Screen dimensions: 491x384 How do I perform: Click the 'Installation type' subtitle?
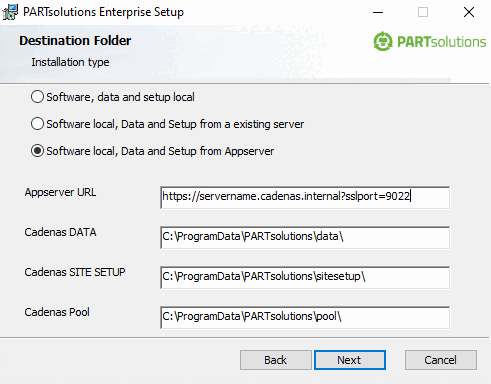coord(70,62)
